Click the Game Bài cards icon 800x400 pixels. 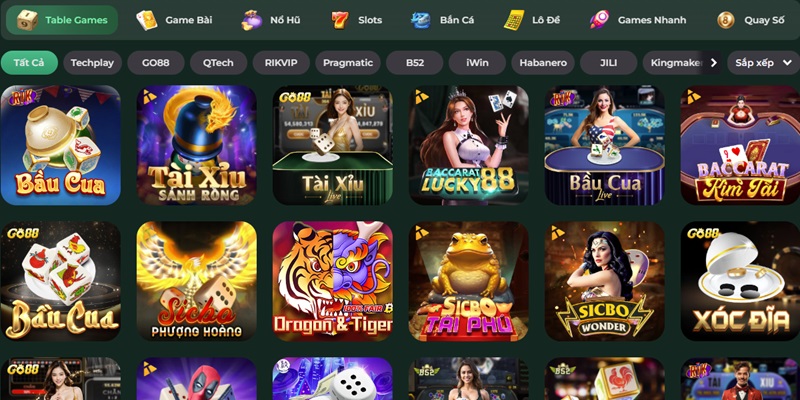coord(146,20)
